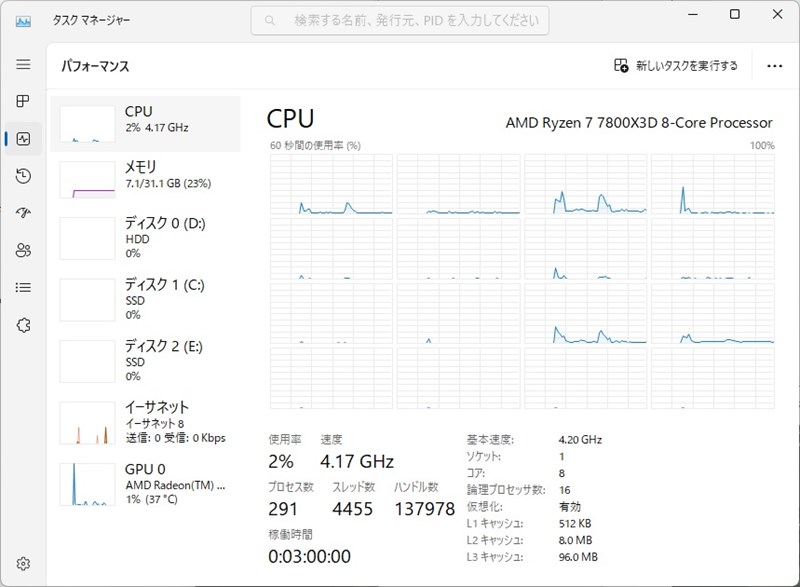Select ディスク 2 (E:) SSD item
Screen dimensions: 800x587
pos(146,361)
